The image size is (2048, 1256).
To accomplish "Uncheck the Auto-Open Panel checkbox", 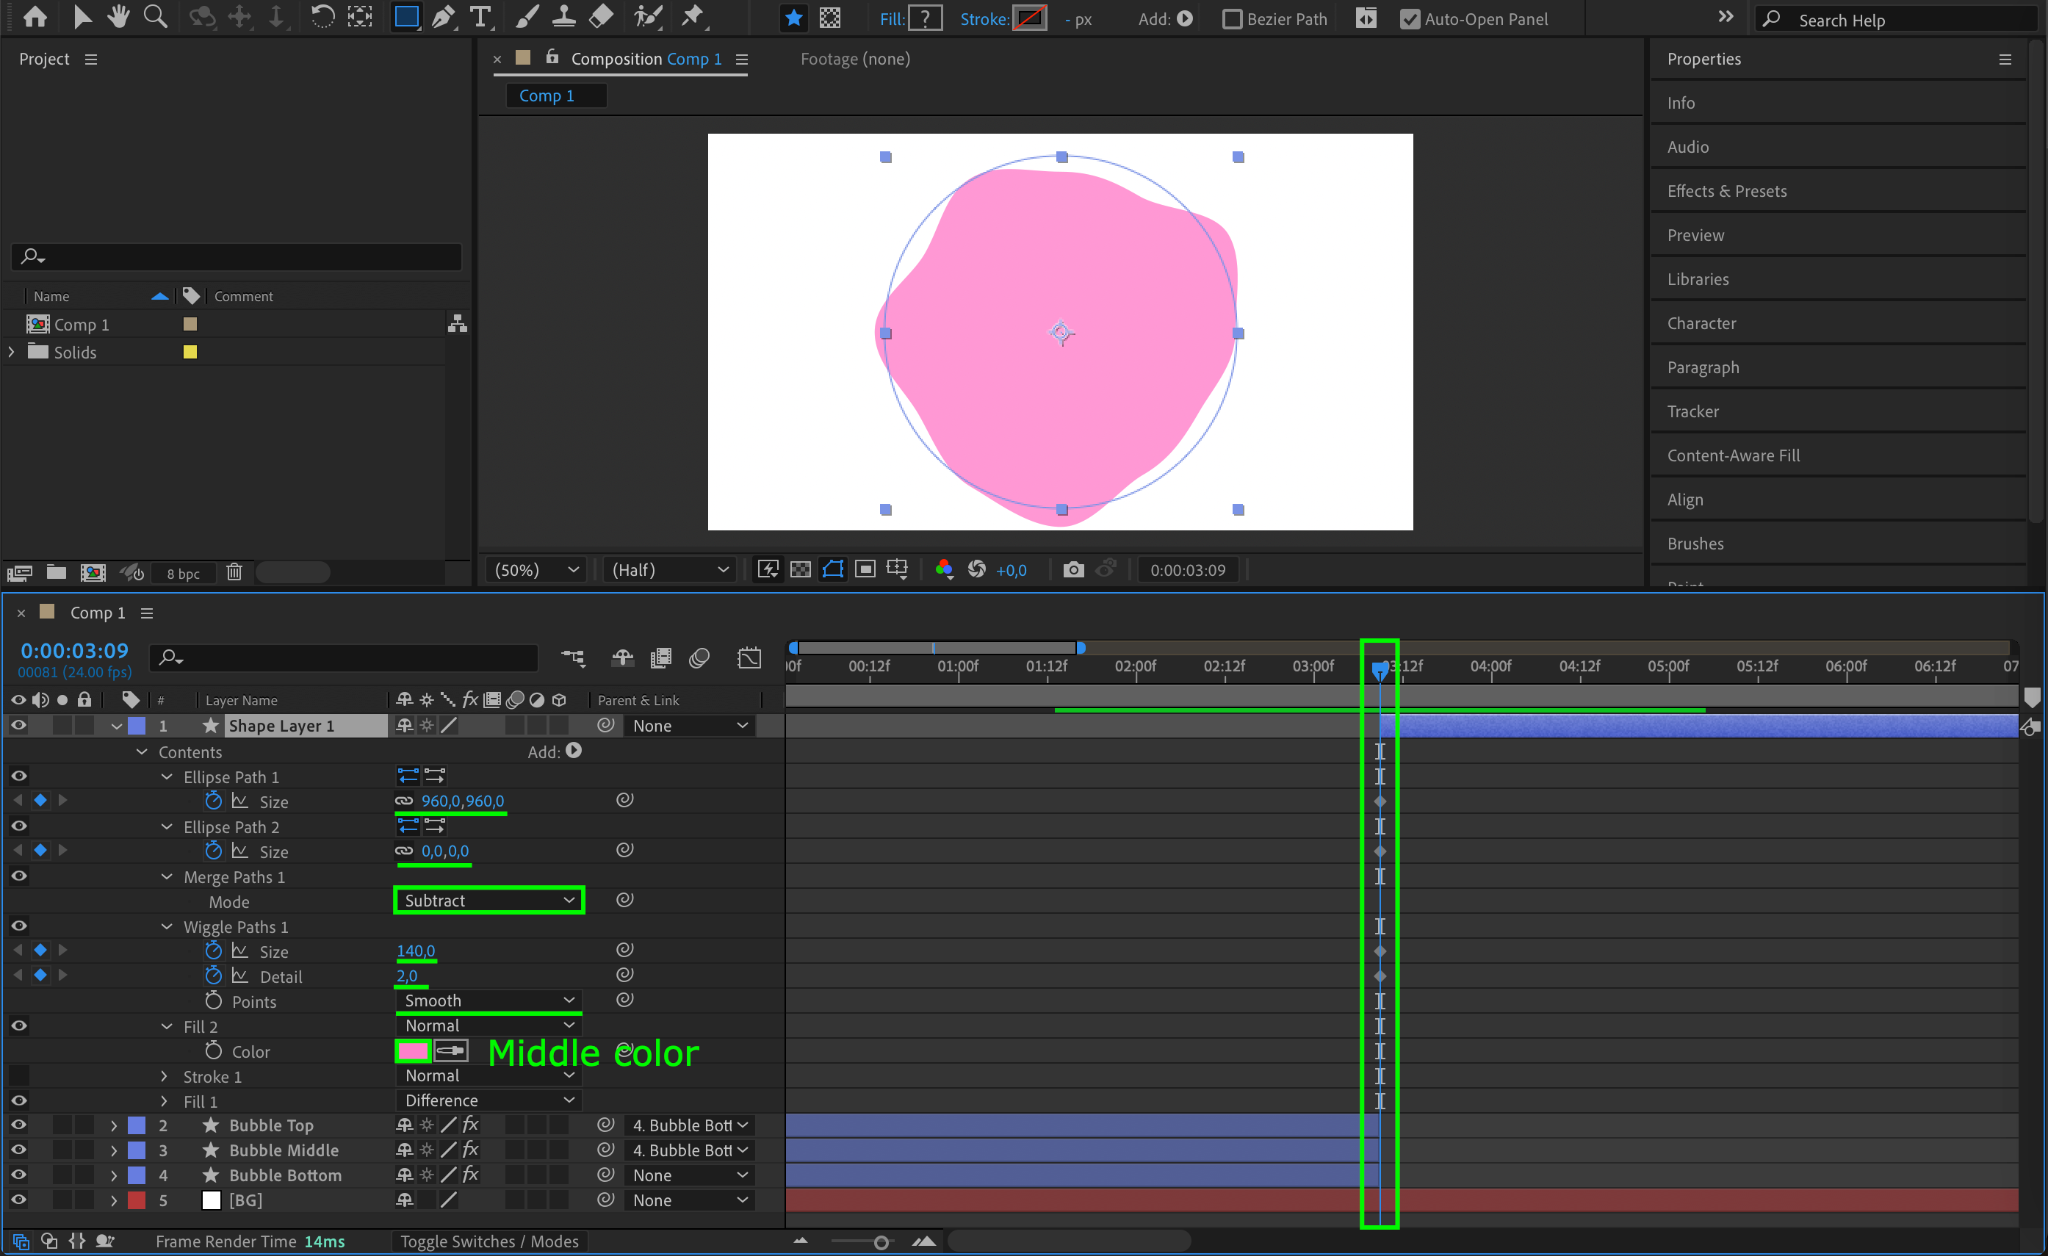I will click(1409, 19).
